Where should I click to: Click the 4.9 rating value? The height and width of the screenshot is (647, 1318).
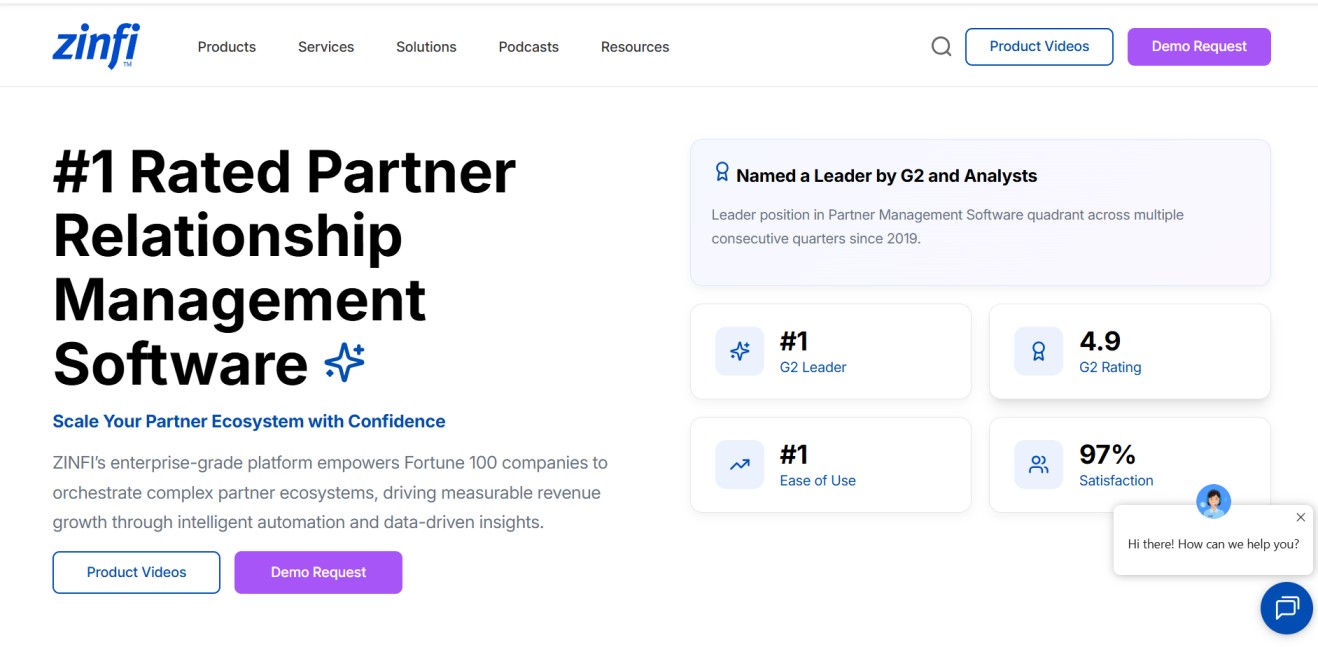(x=1100, y=341)
